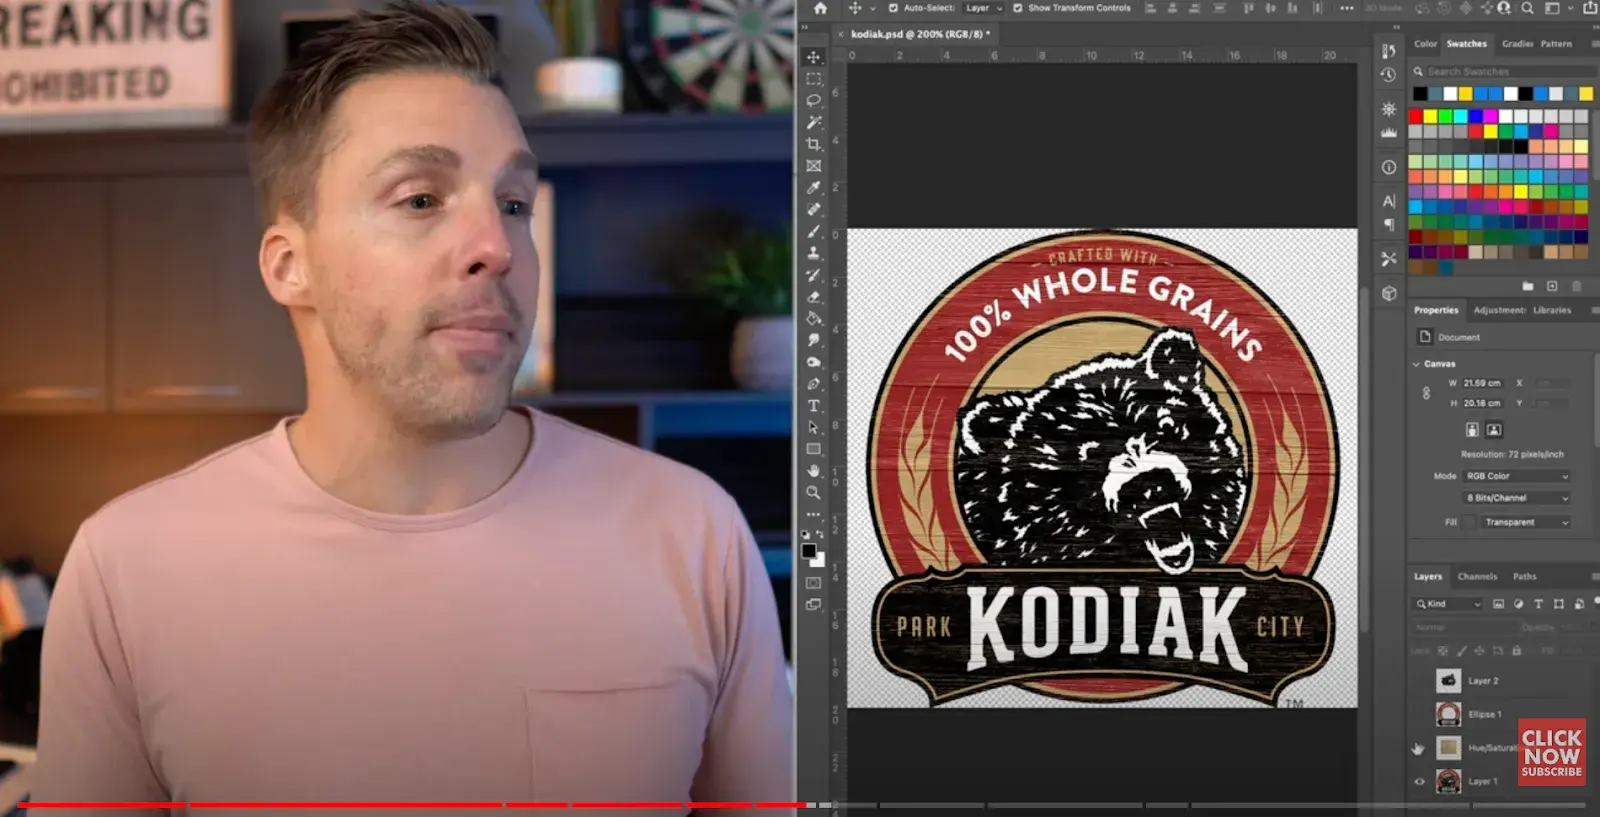This screenshot has height=817, width=1600.
Task: Toggle the width-height link constraint icon
Action: click(x=1426, y=393)
